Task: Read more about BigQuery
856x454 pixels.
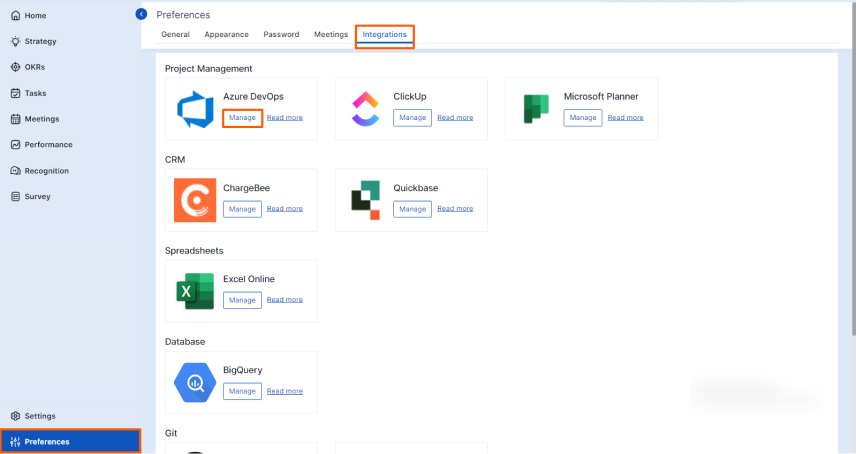Action: [284, 391]
